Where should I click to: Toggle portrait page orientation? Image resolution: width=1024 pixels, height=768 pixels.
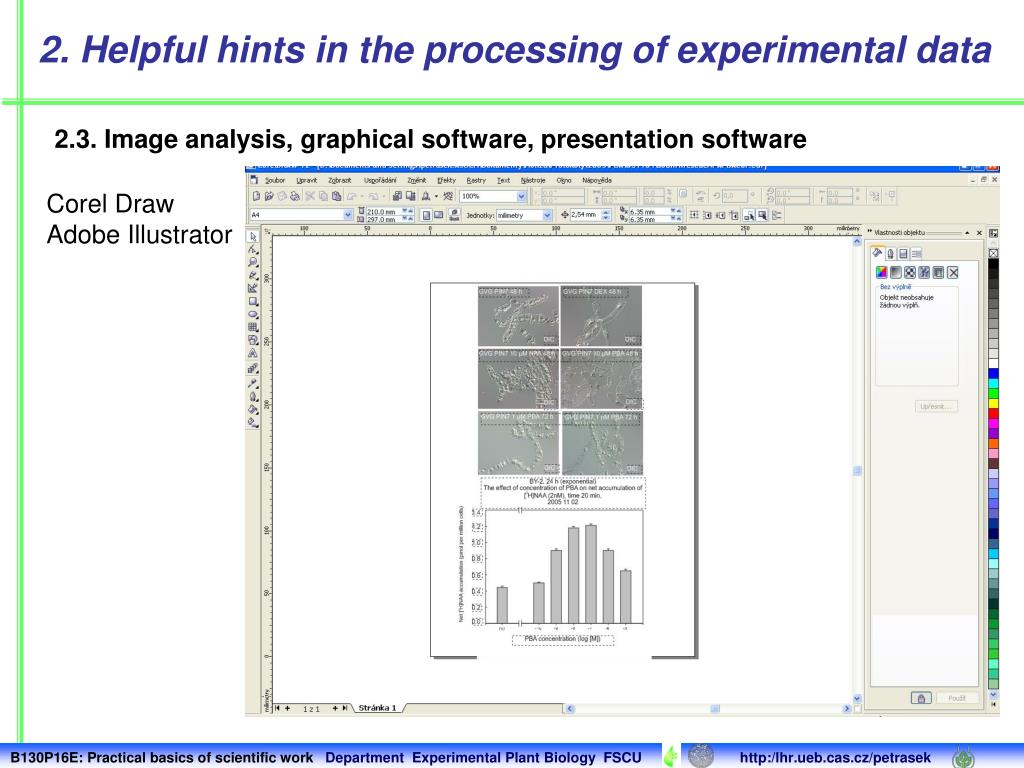[426, 215]
